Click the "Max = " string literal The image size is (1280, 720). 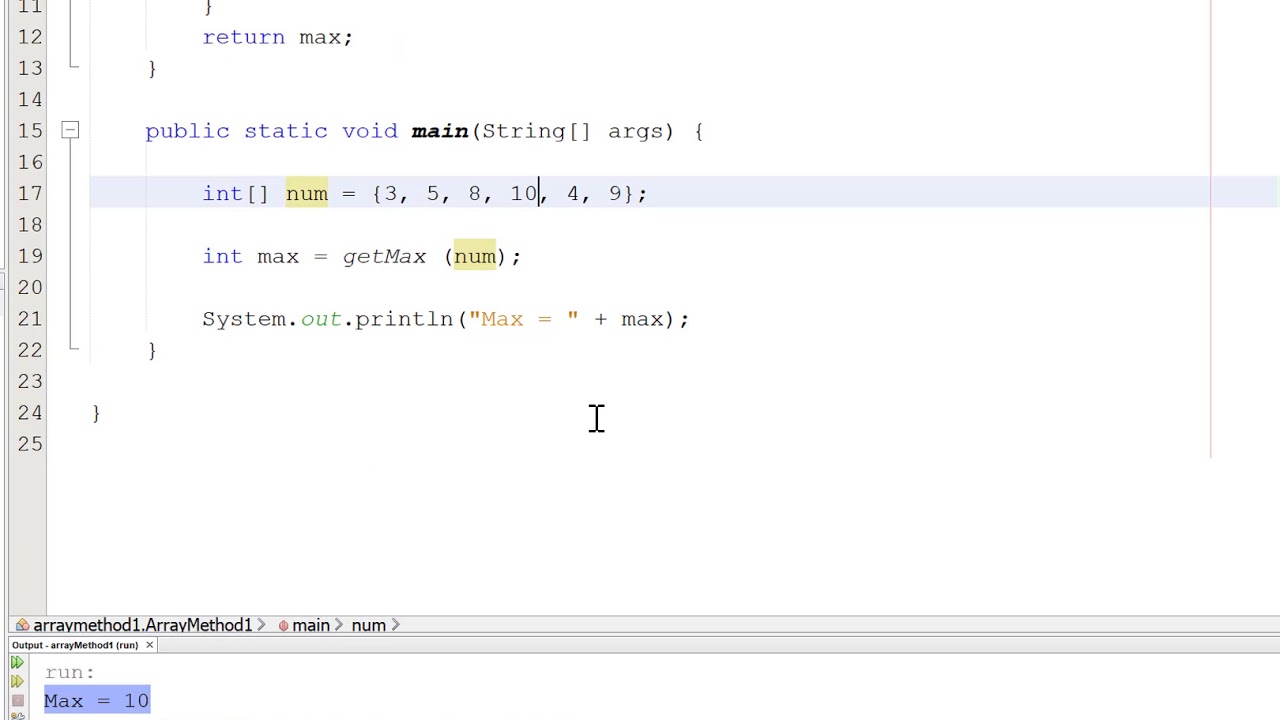(x=524, y=319)
